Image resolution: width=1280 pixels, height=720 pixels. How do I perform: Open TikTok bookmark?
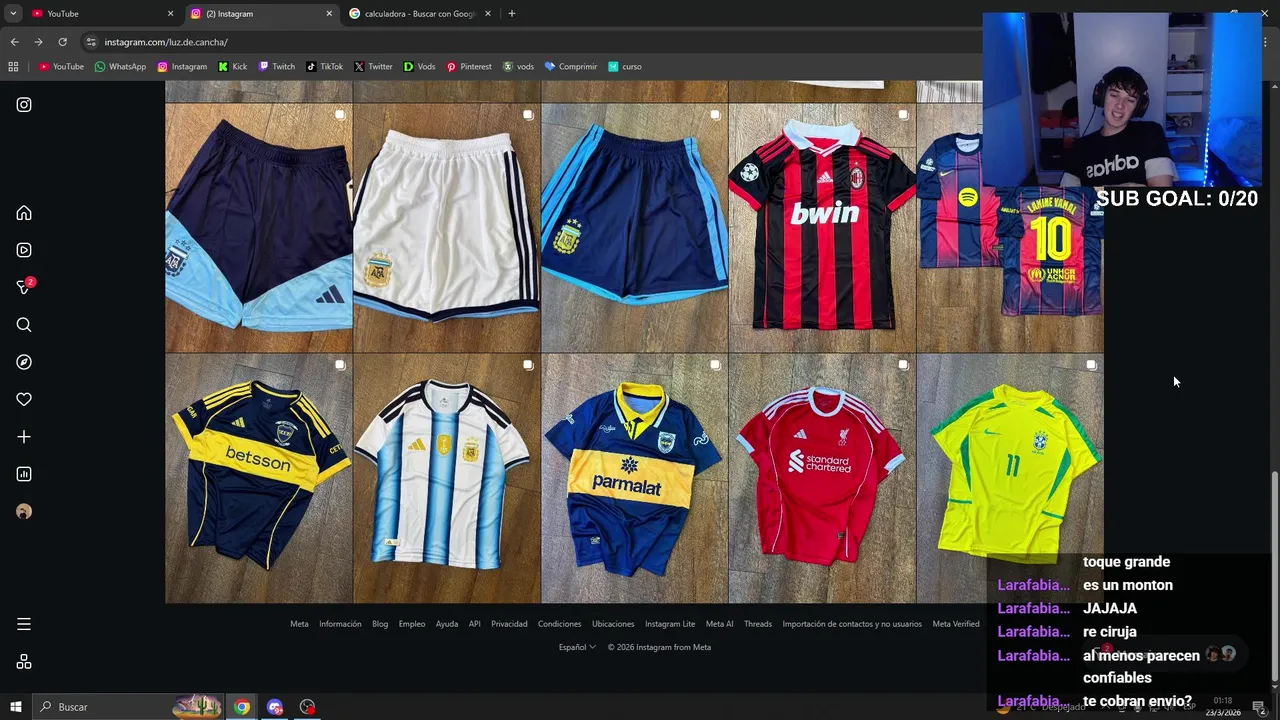point(325,67)
